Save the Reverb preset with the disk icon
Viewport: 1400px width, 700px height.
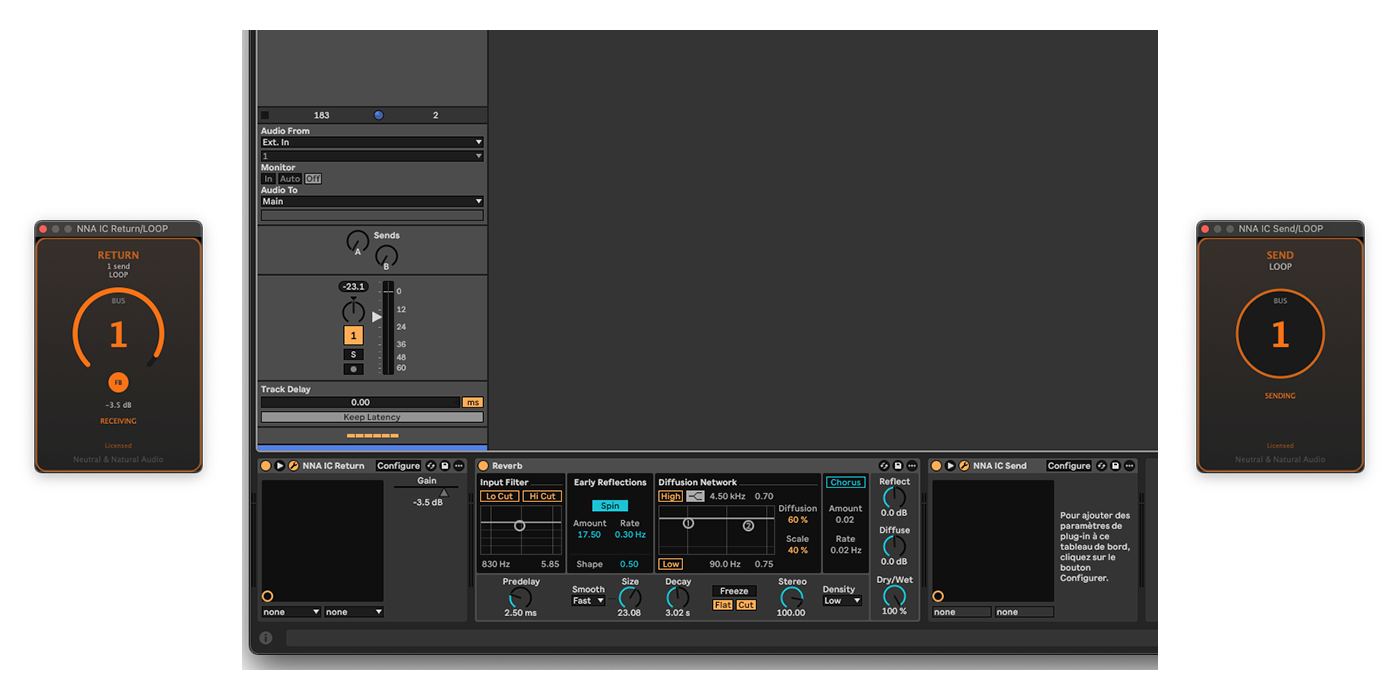[898, 466]
